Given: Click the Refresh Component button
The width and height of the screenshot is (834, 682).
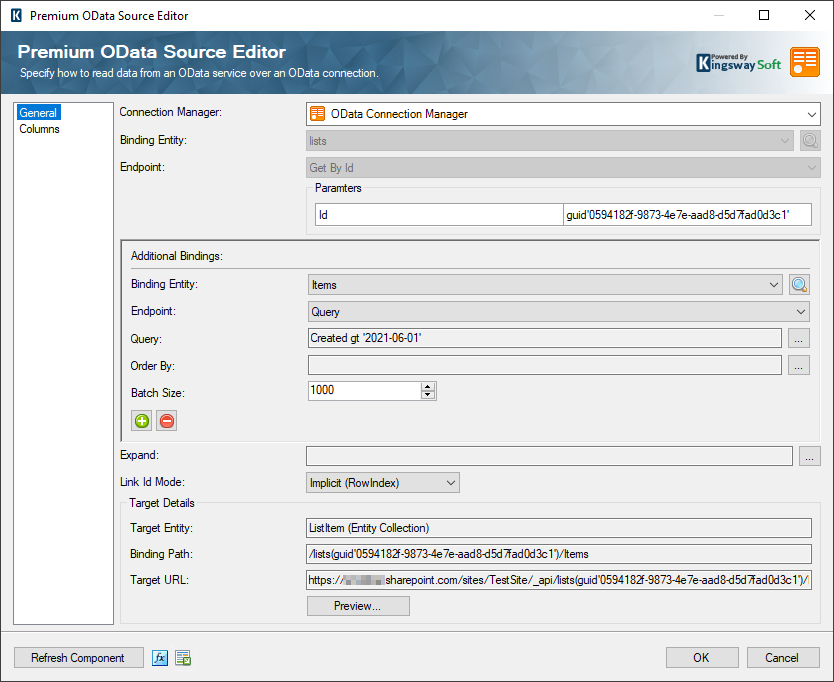Looking at the screenshot, I should pyautogui.click(x=78, y=657).
